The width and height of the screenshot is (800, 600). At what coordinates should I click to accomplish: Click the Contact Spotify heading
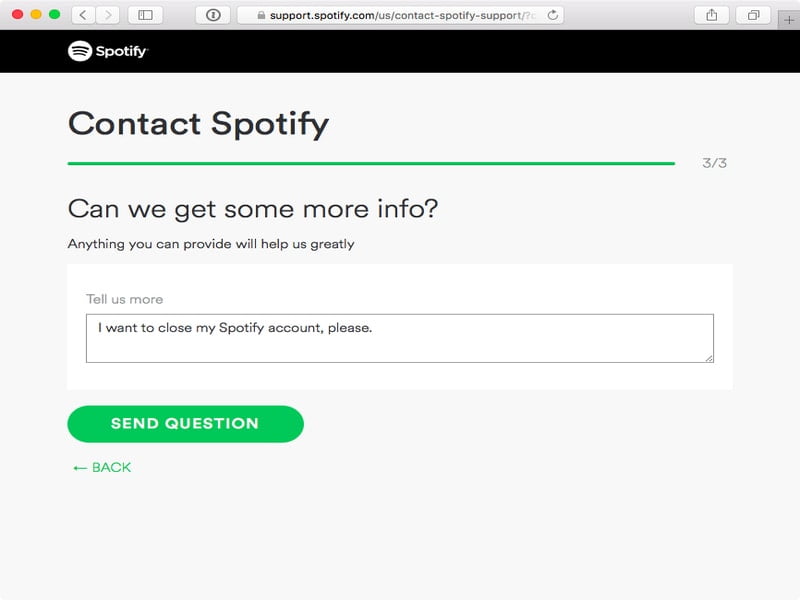[198, 124]
